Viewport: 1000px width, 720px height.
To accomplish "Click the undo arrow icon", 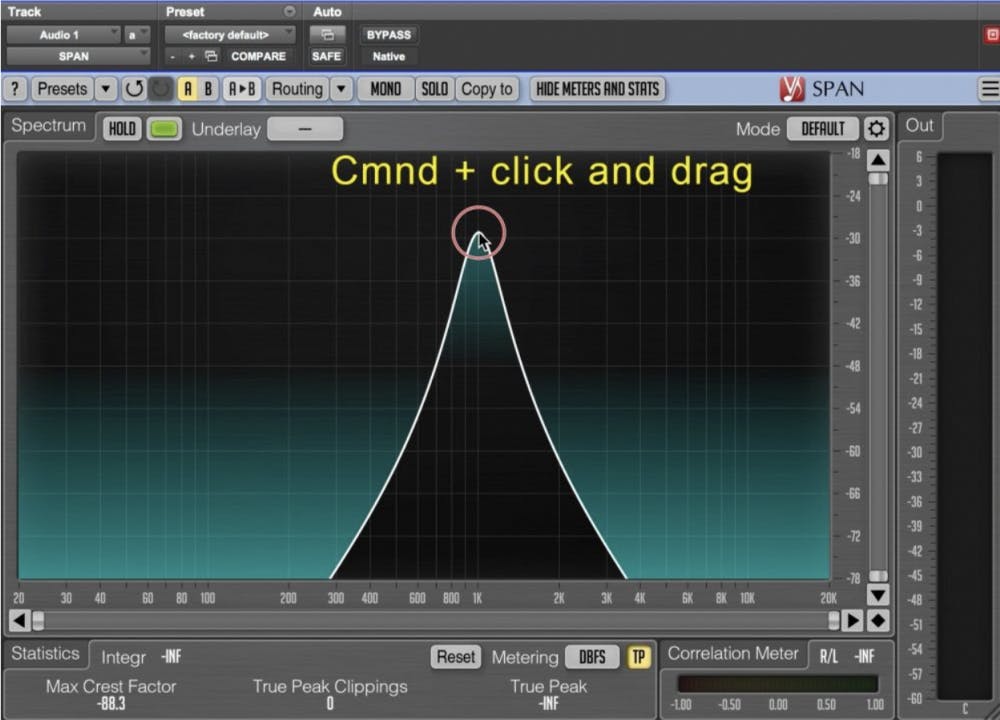I will [134, 89].
